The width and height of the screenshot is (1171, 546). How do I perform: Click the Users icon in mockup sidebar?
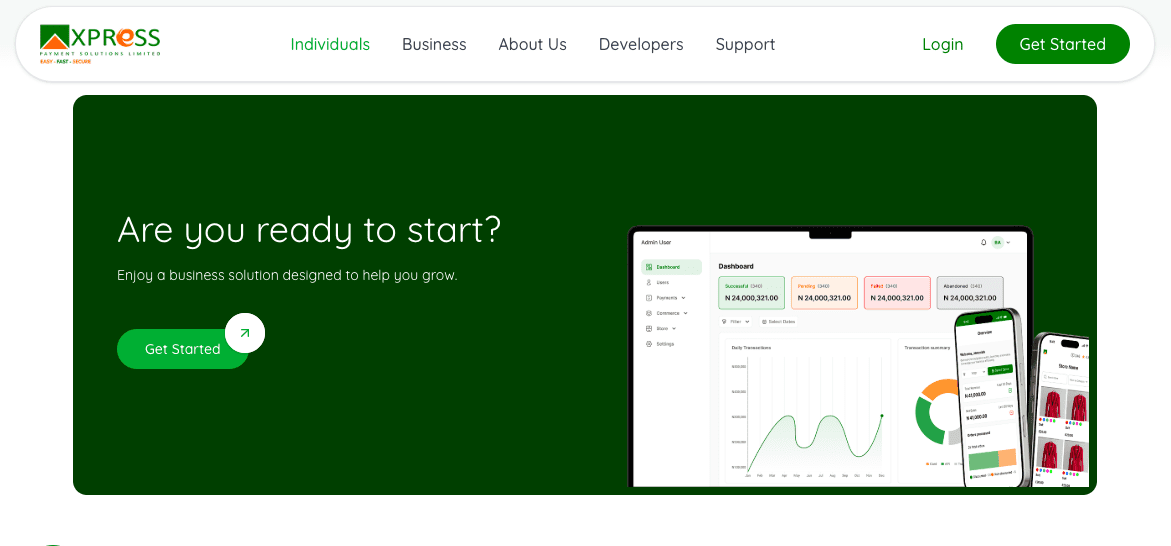[649, 283]
